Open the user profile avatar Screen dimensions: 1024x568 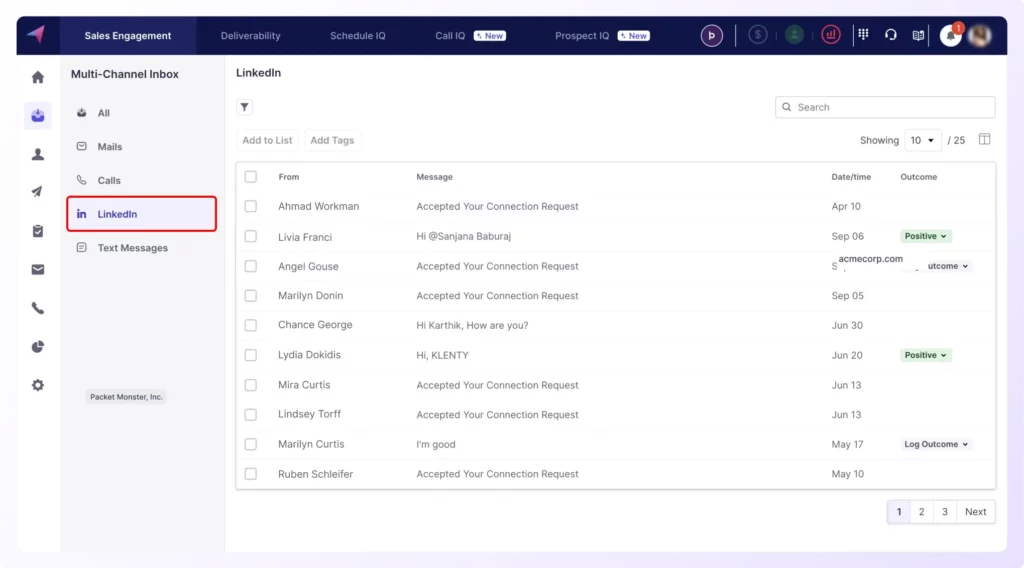pyautogui.click(x=980, y=35)
